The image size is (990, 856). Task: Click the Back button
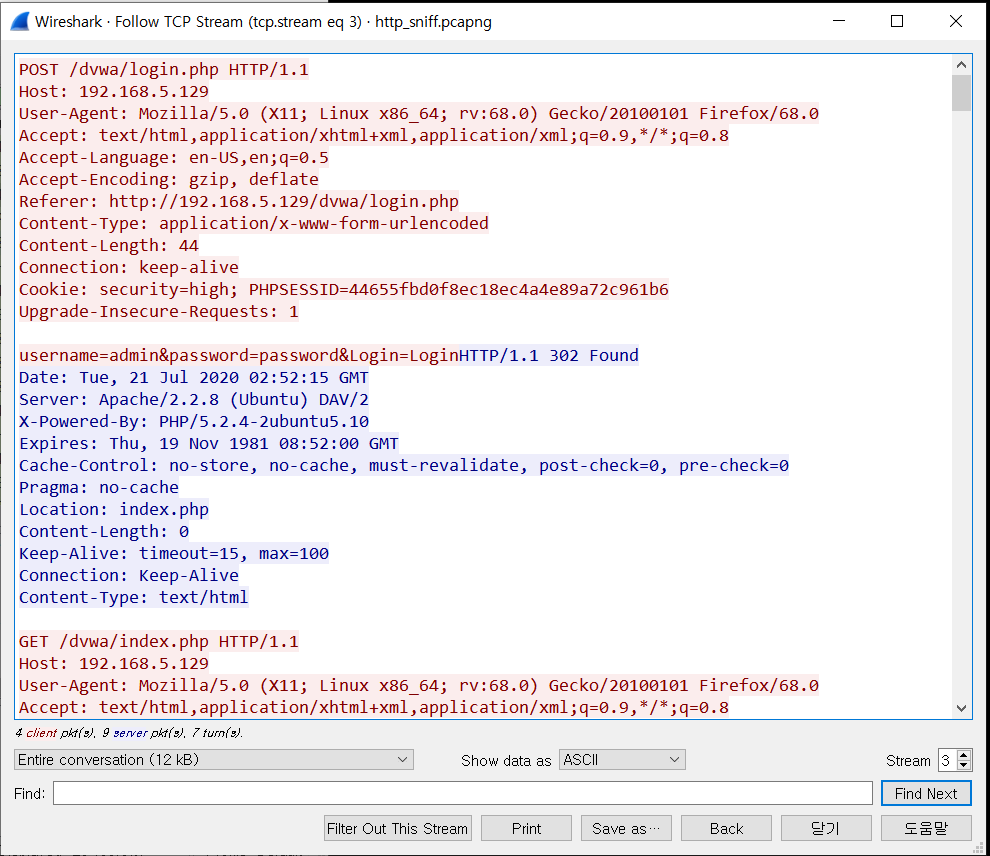[x=726, y=828]
